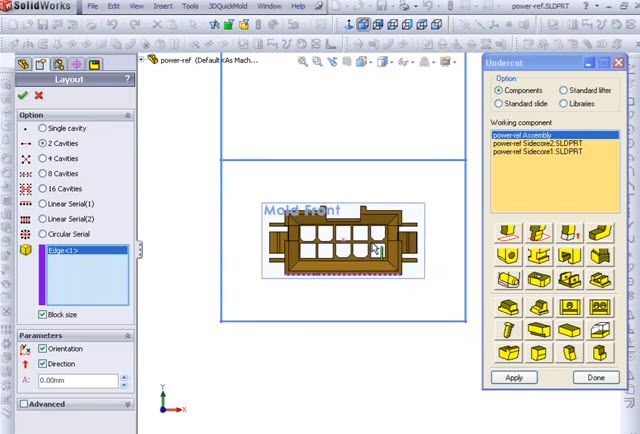
Task: Open the Hide/Show Items dropdown arrow
Action: [413, 62]
